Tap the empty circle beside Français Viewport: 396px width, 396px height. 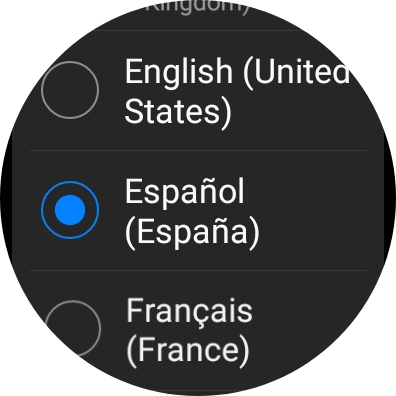72,328
